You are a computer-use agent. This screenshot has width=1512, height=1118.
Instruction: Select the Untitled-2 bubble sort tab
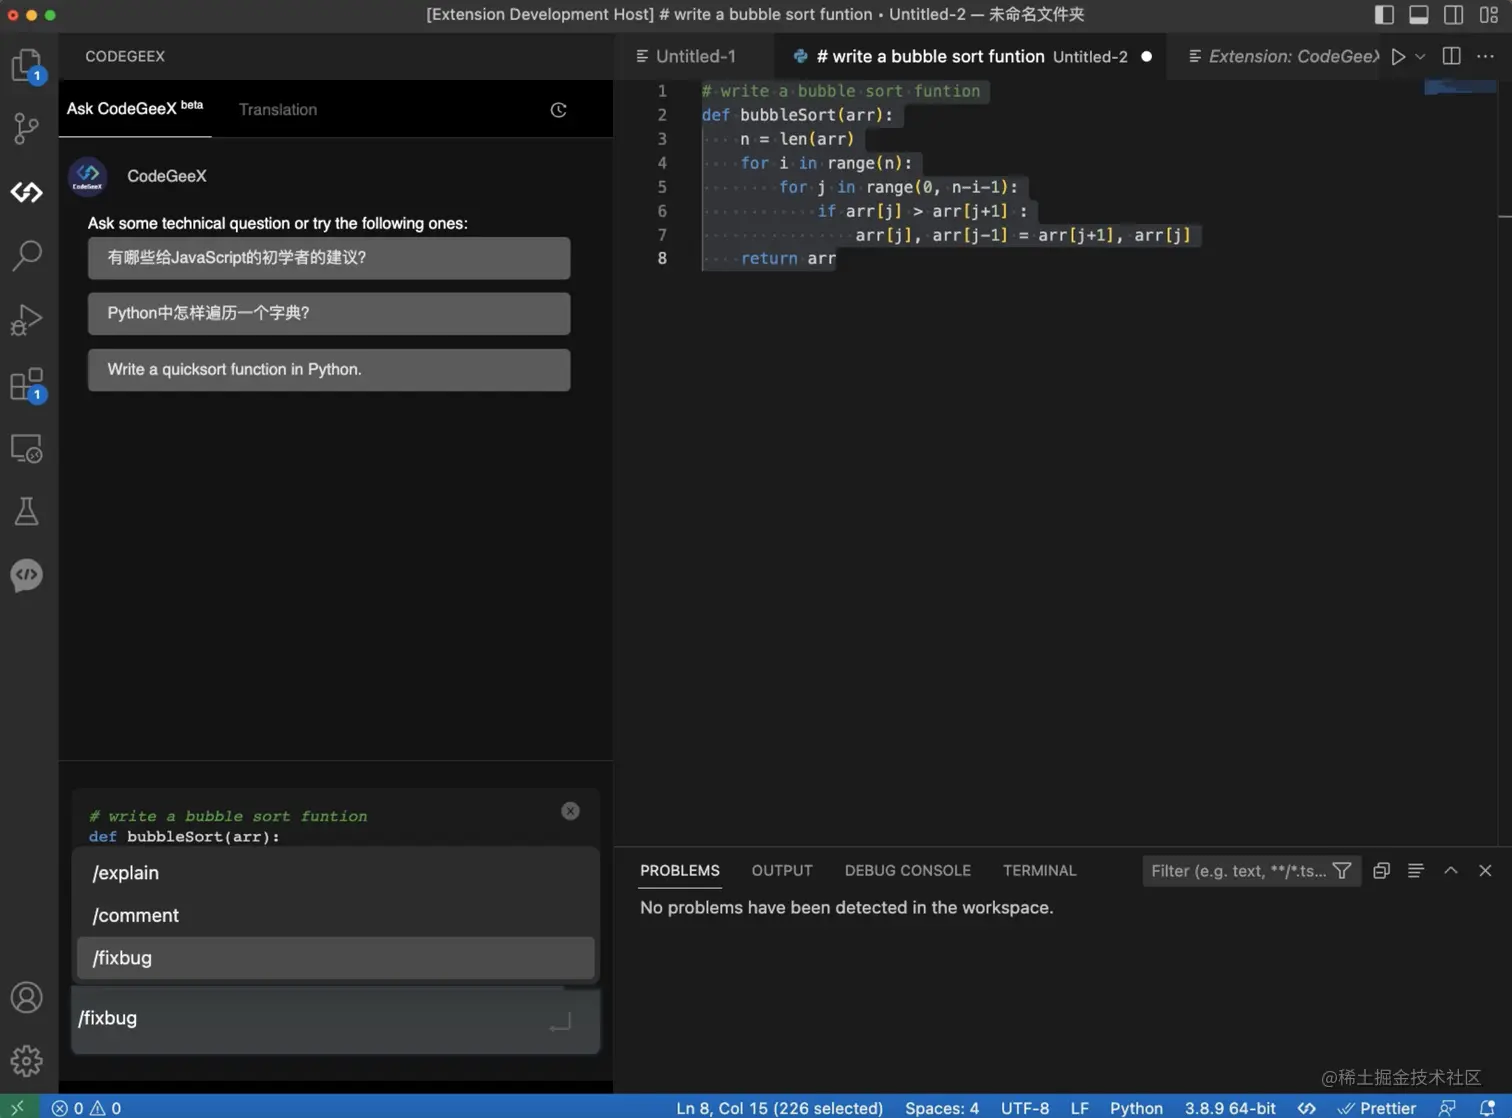click(972, 57)
